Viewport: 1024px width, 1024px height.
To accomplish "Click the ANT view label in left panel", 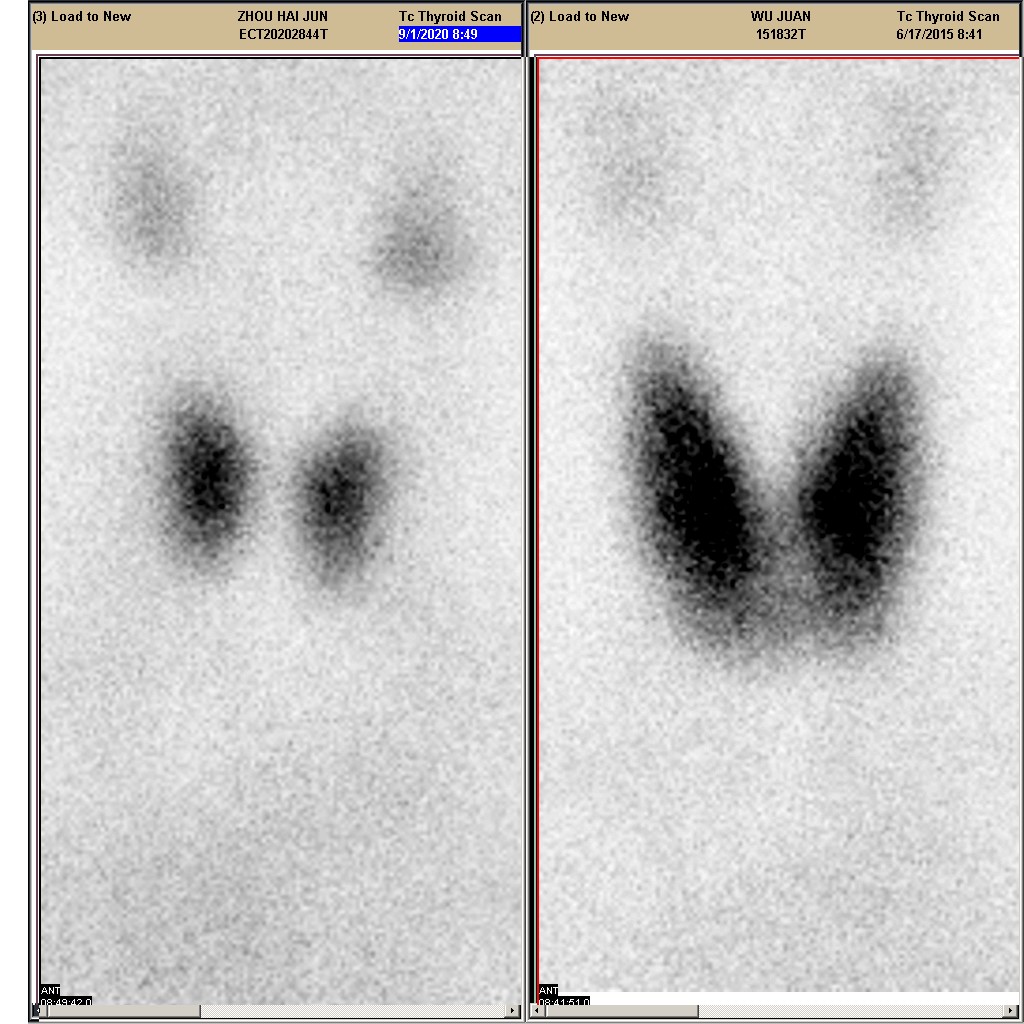I will (50, 991).
